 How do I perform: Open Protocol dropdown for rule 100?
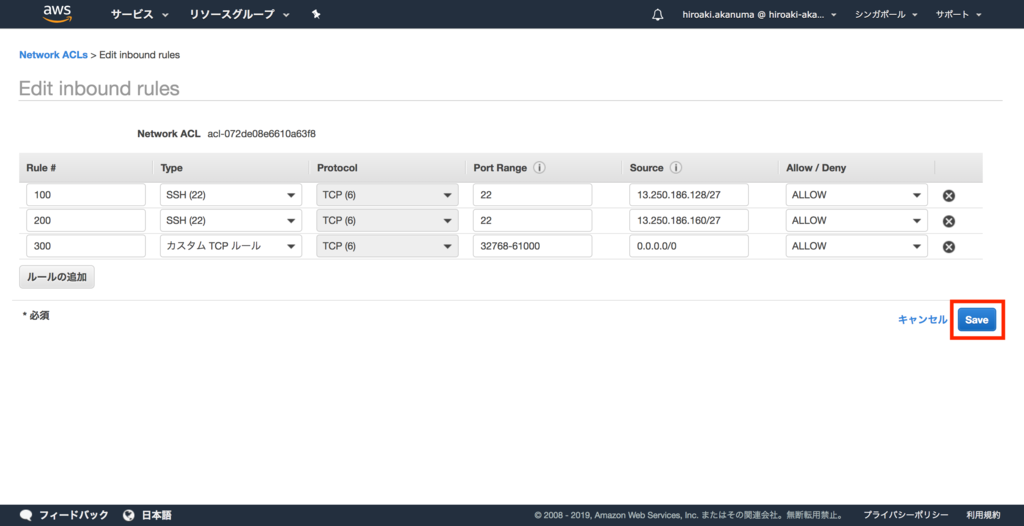(x=387, y=195)
